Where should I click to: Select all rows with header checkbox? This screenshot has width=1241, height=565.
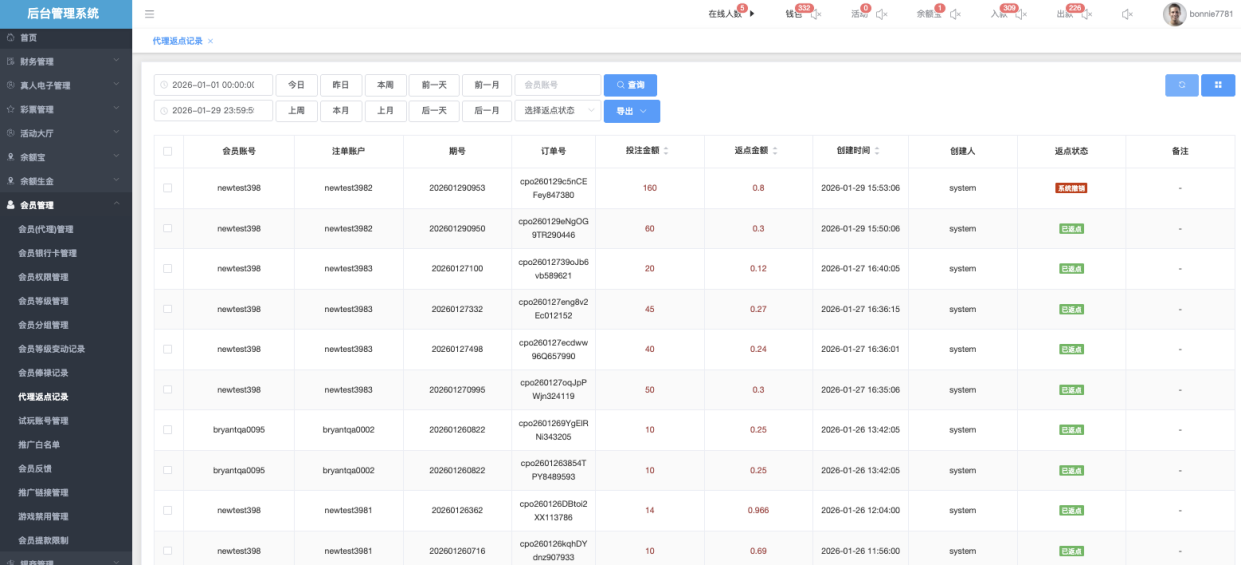coord(168,151)
